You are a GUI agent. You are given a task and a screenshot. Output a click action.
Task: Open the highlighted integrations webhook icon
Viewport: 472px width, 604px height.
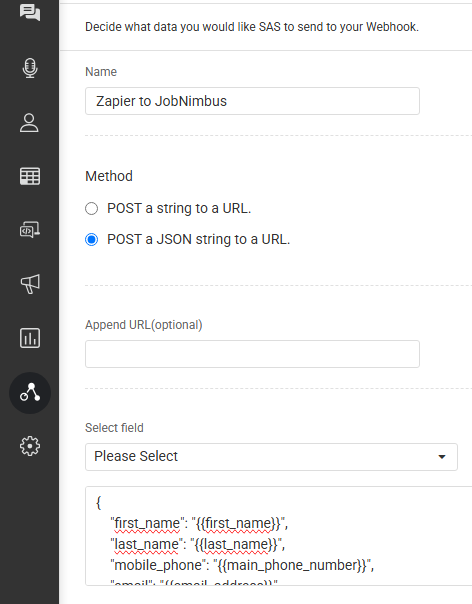pos(30,393)
